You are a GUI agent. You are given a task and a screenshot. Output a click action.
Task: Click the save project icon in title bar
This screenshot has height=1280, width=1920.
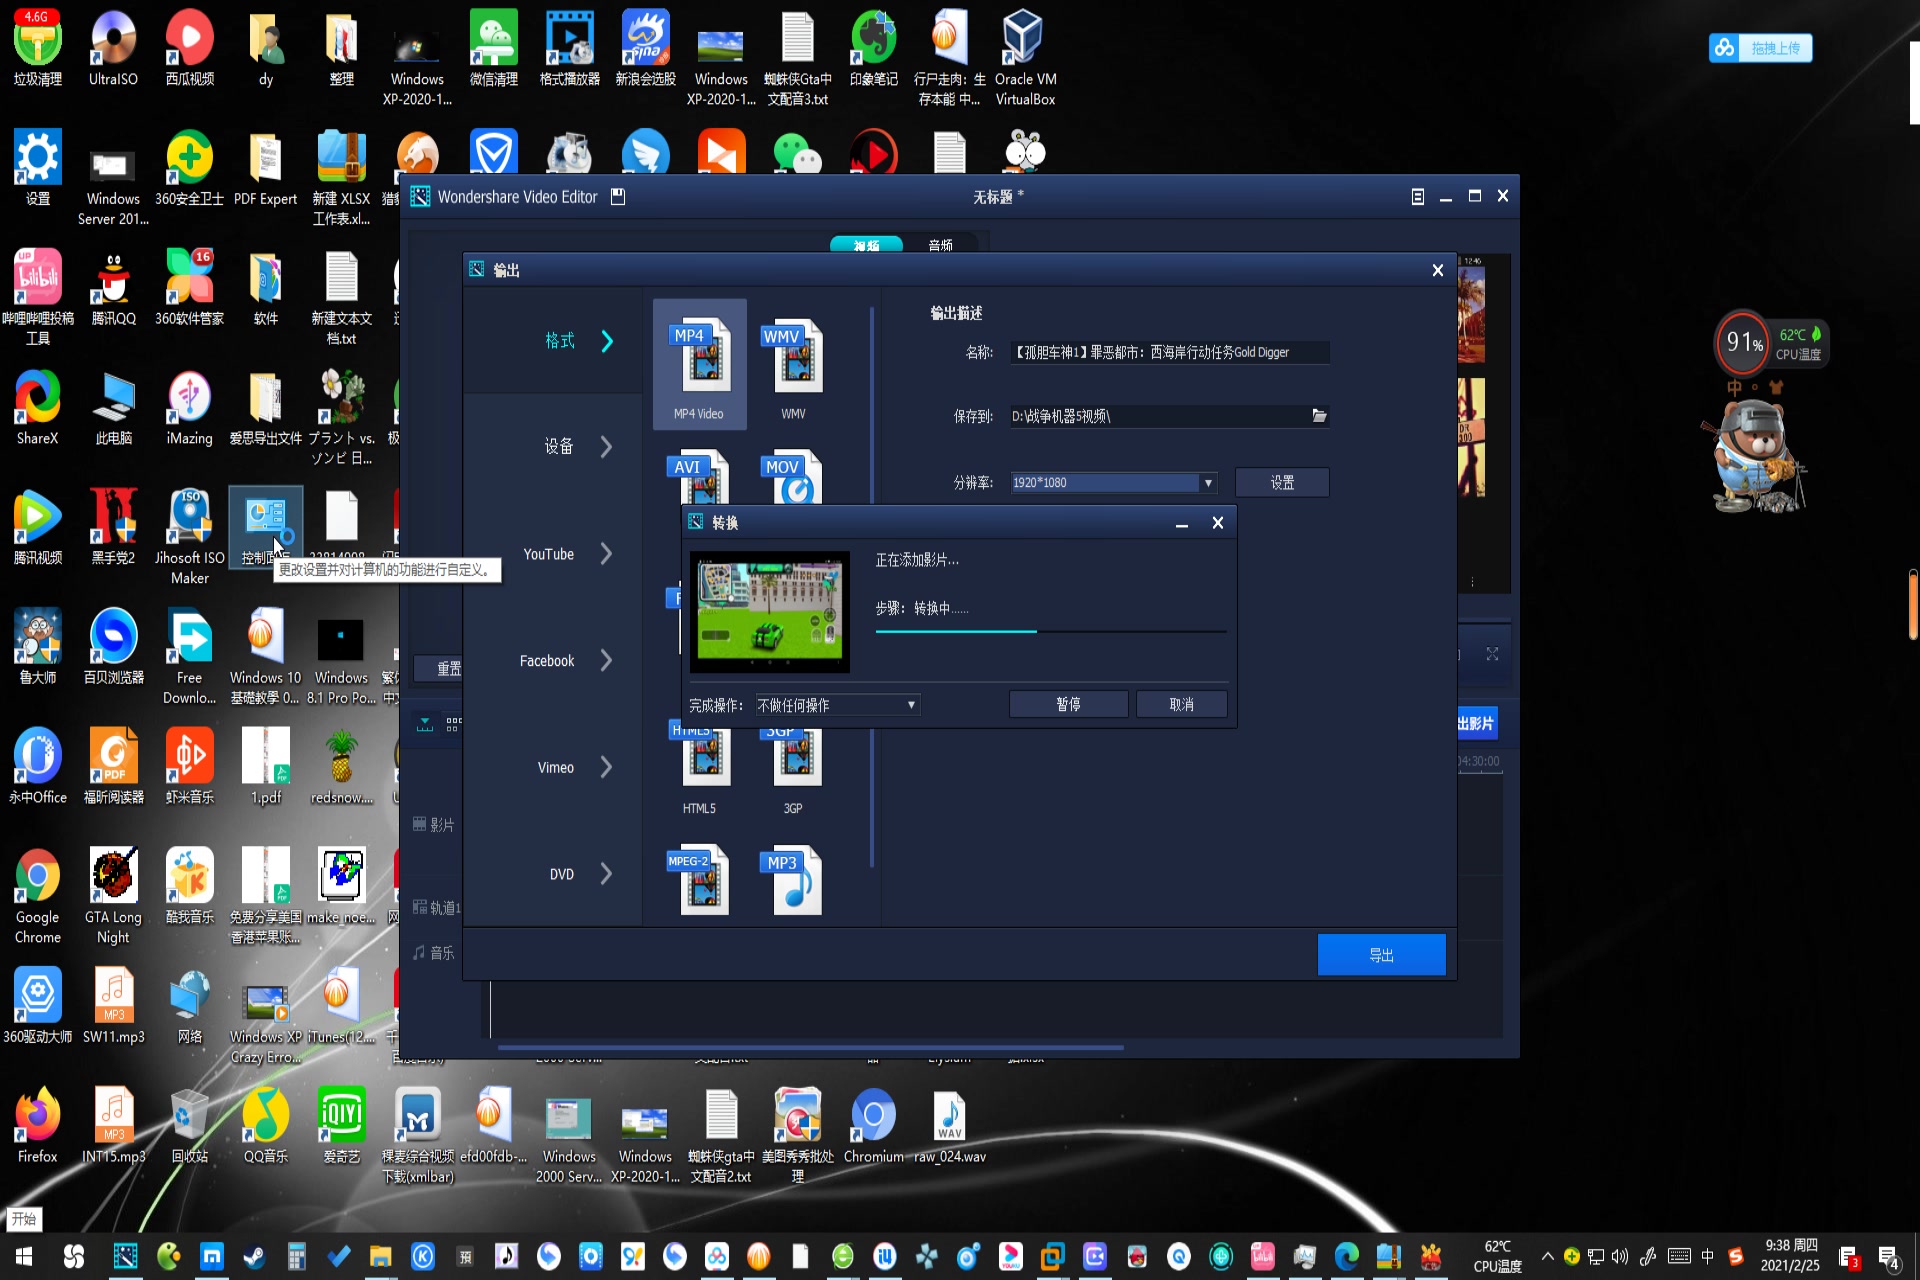(618, 197)
